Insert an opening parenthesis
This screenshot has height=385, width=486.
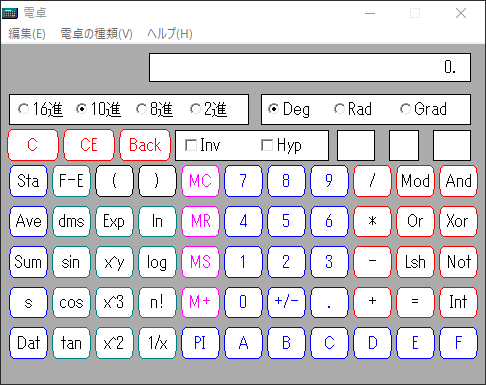click(114, 181)
